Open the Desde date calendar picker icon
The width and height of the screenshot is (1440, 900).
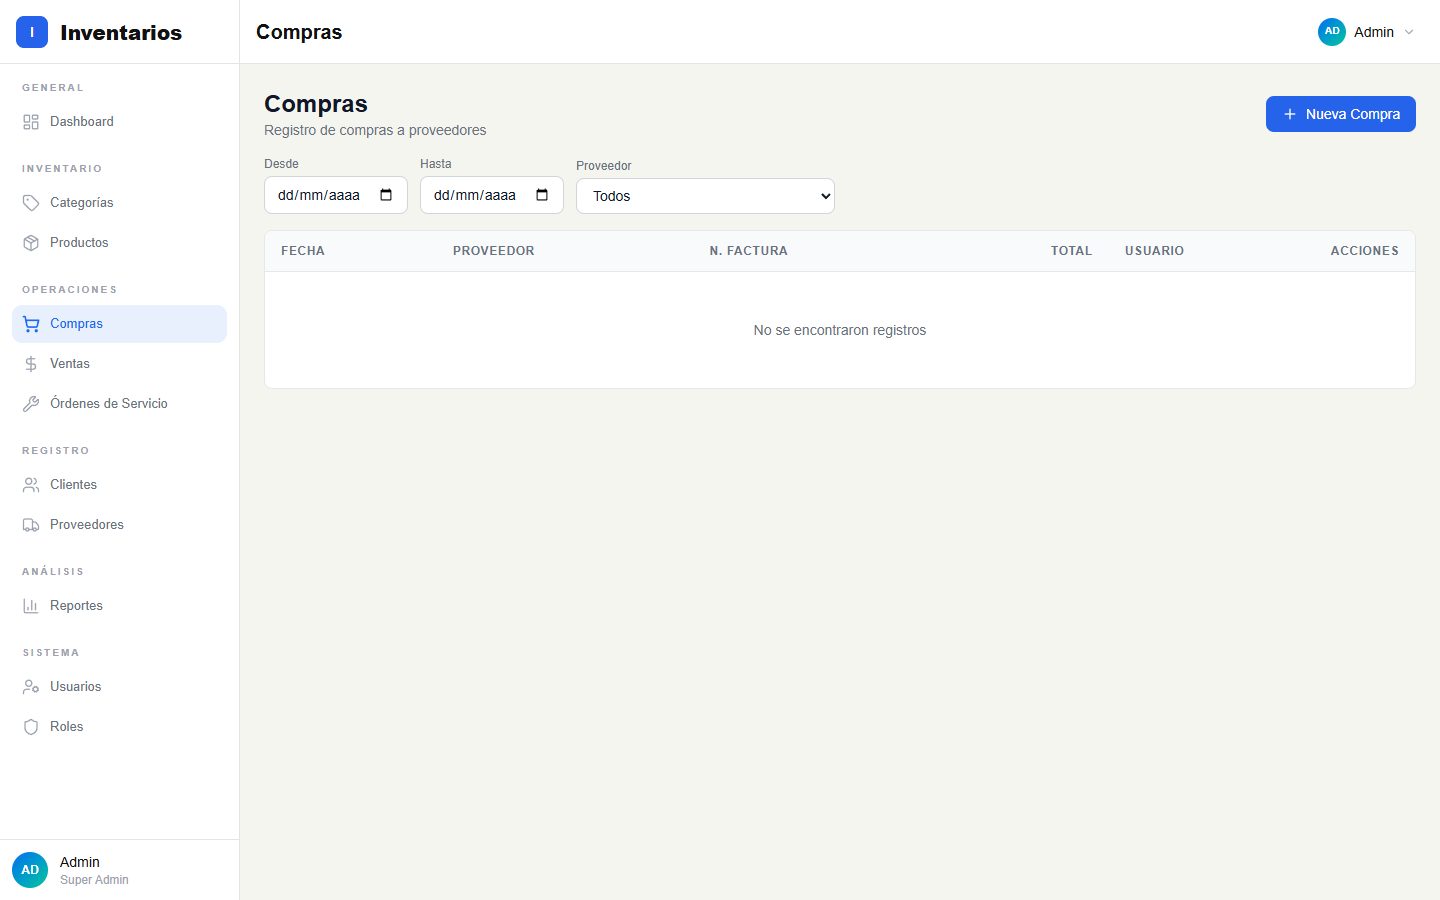pyautogui.click(x=386, y=195)
